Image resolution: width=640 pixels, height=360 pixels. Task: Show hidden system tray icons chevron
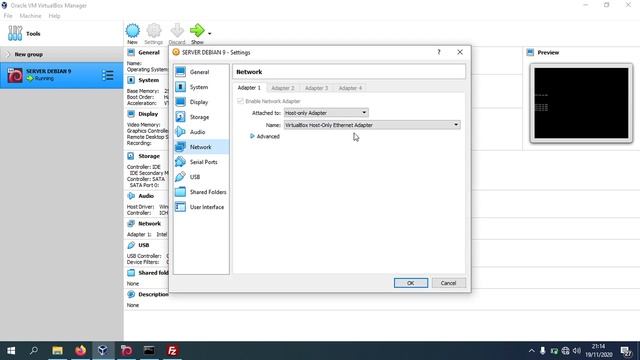(531, 351)
